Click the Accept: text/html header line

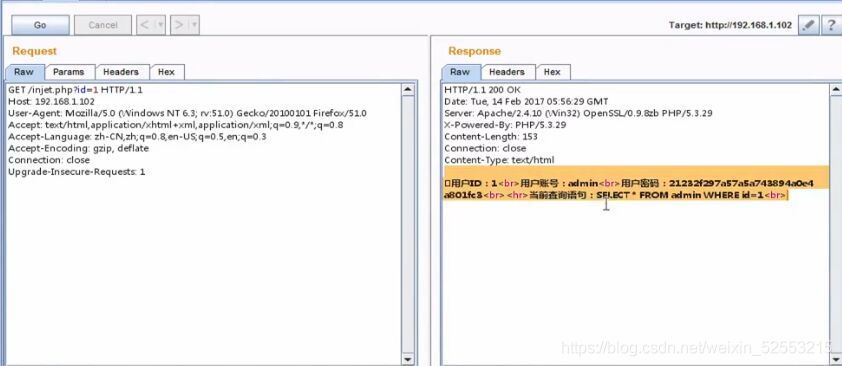(176, 125)
